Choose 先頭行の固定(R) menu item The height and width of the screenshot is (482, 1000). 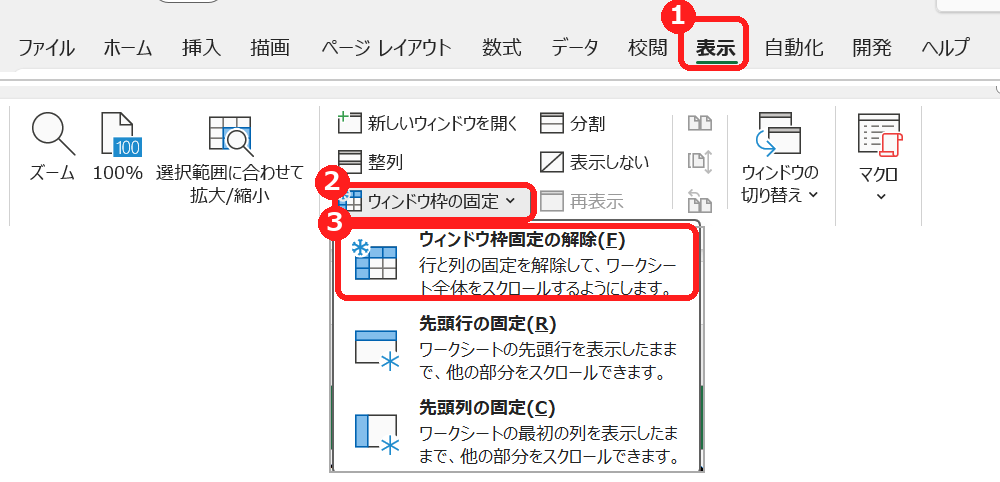515,347
